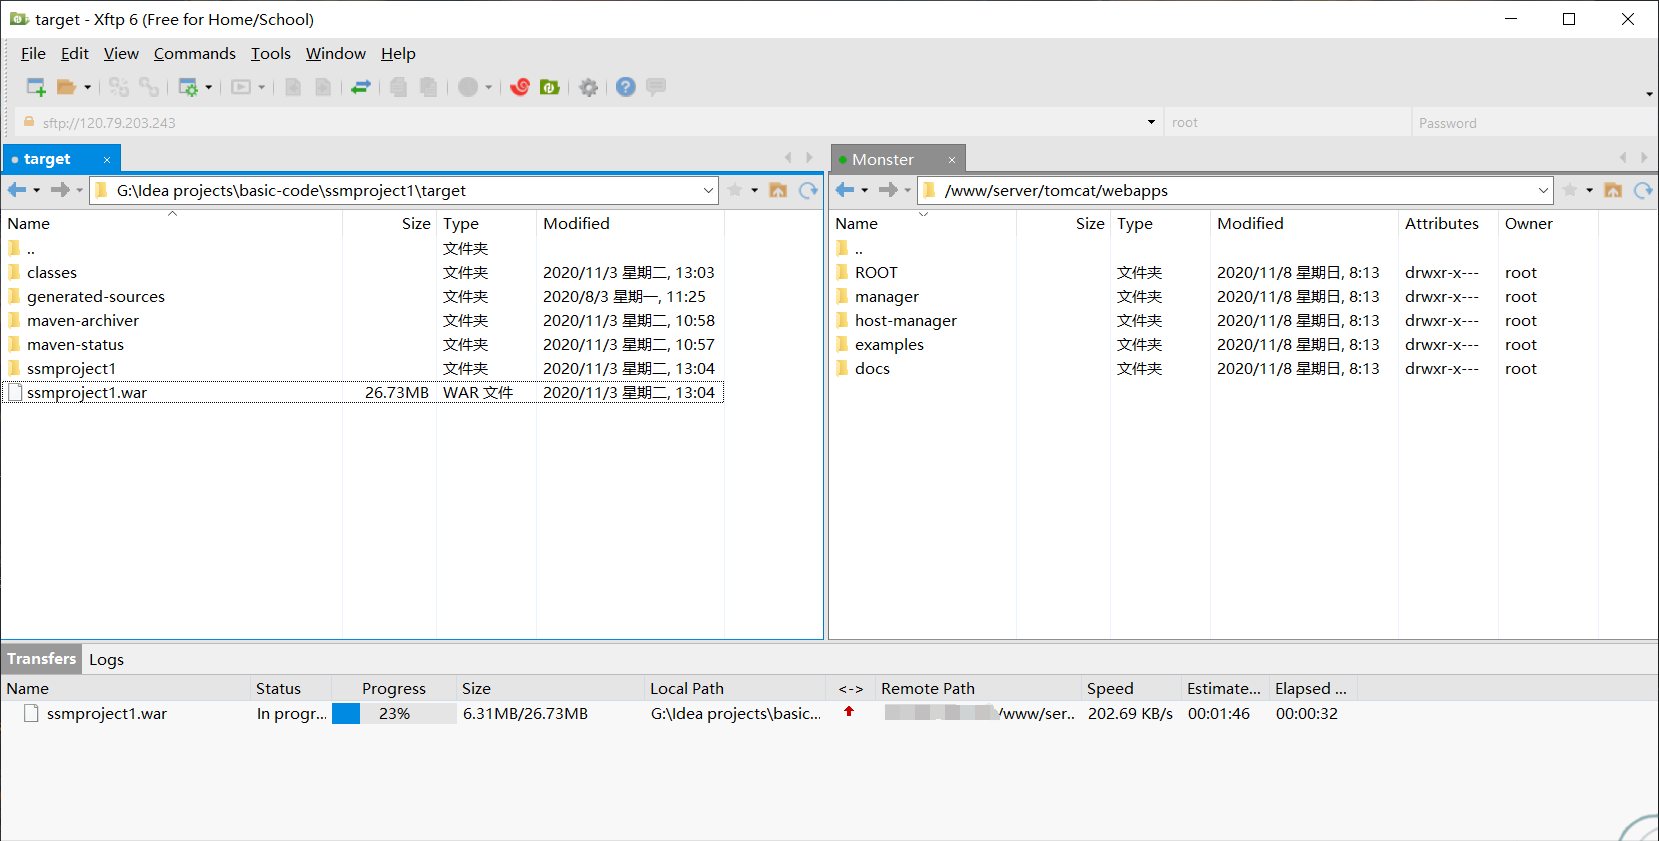
Task: Launch Xshell via red swirl icon
Action: pos(520,87)
